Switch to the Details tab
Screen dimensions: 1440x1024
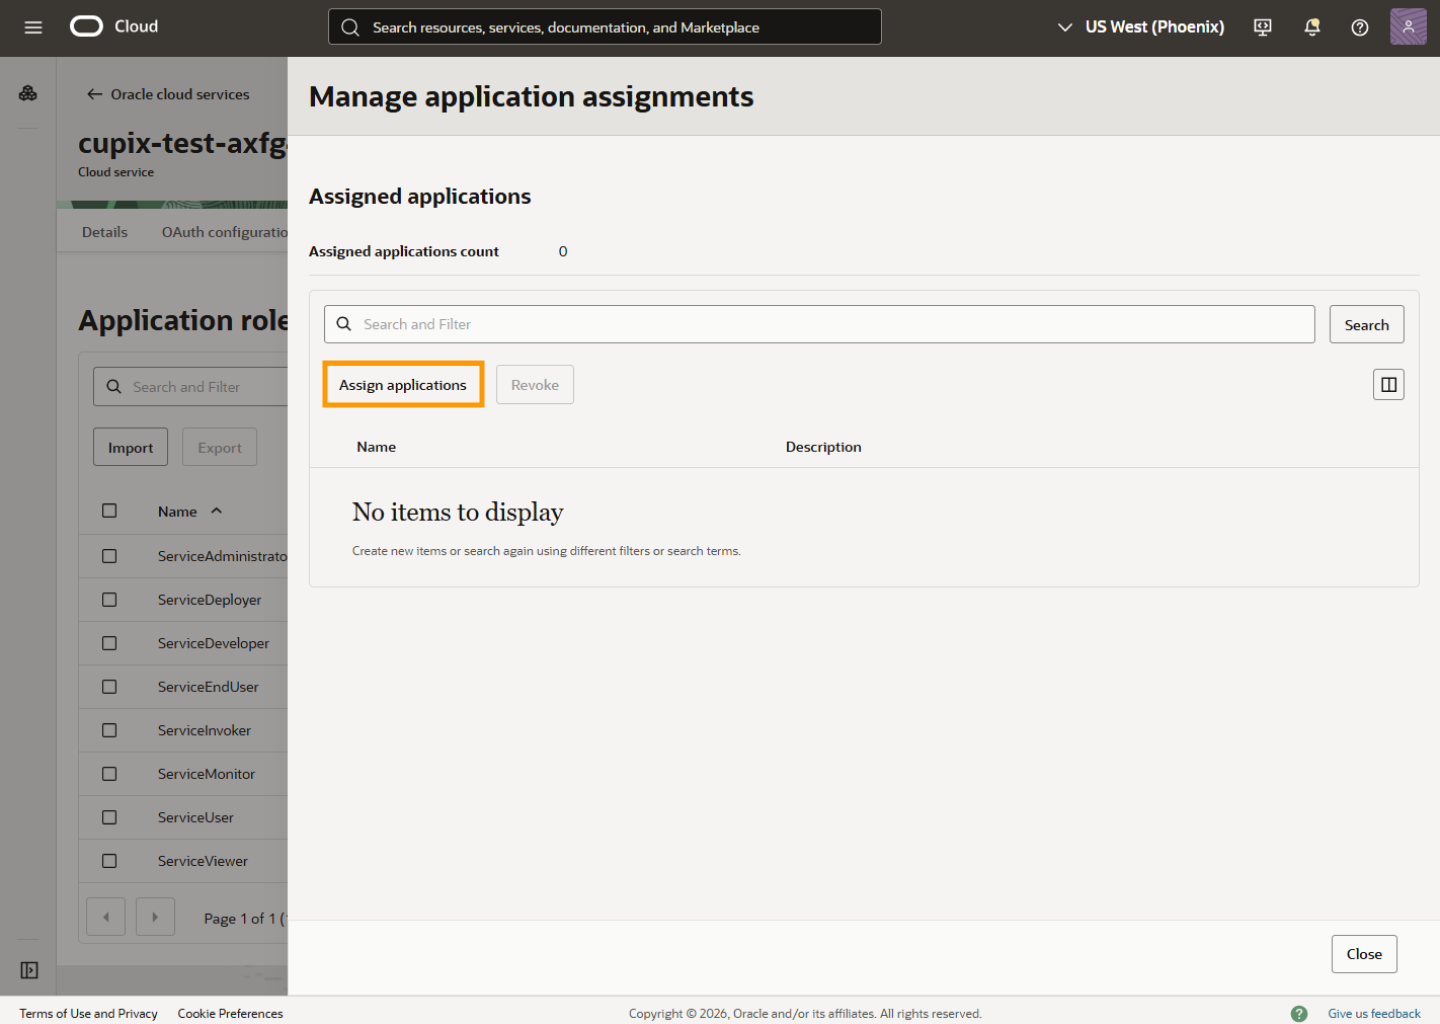pos(105,232)
